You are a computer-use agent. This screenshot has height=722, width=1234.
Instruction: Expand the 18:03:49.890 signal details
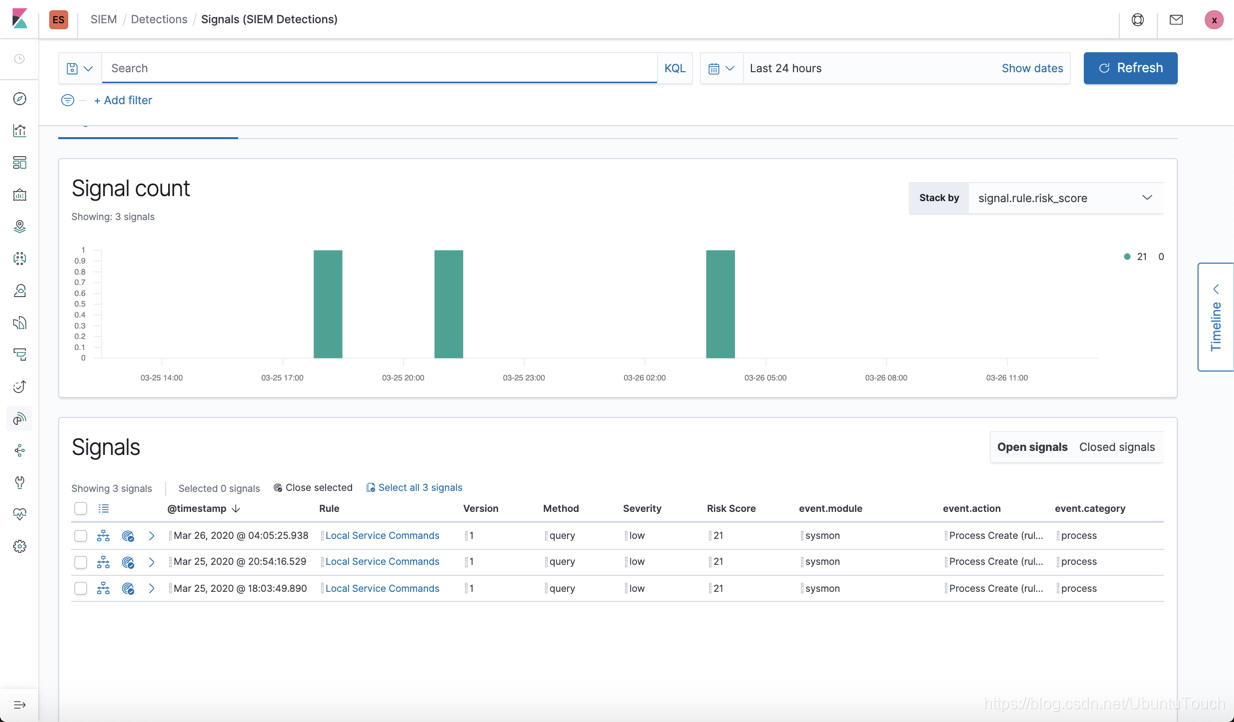tap(151, 589)
